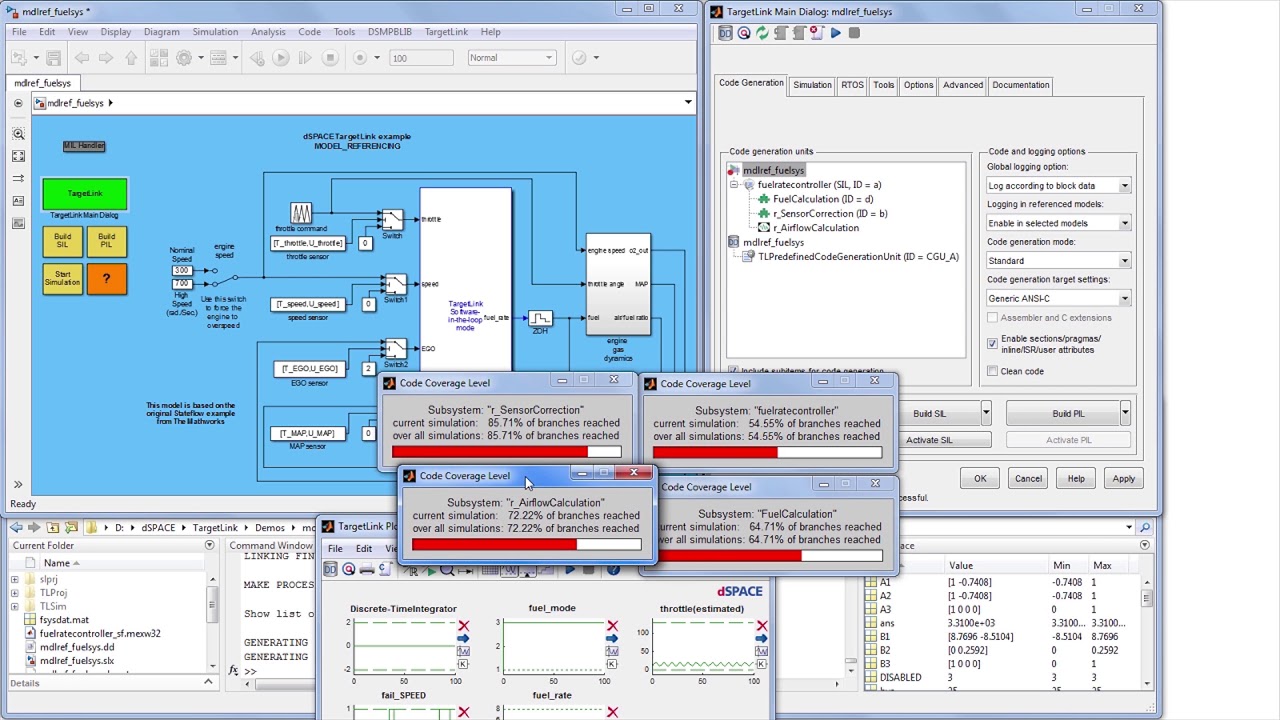Click r_AirflowCalculation coverage progress bar

(526, 545)
